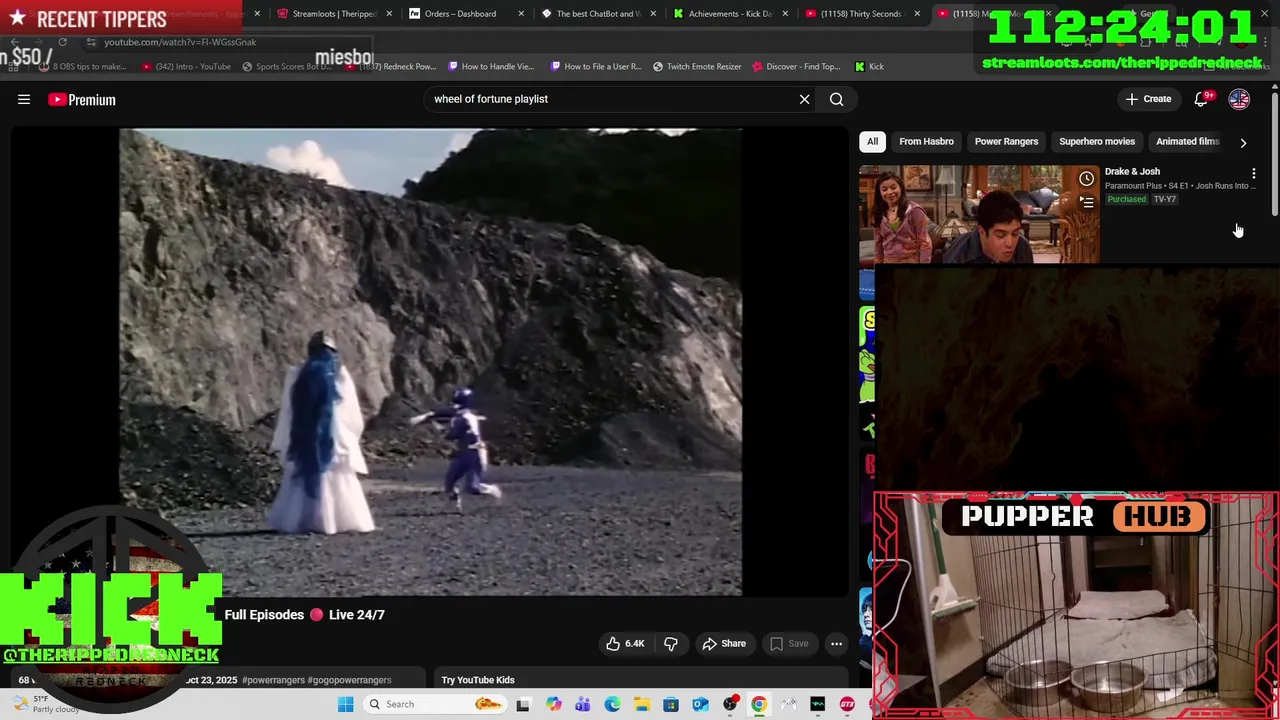Open the account avatar menu

[x=1239, y=99]
